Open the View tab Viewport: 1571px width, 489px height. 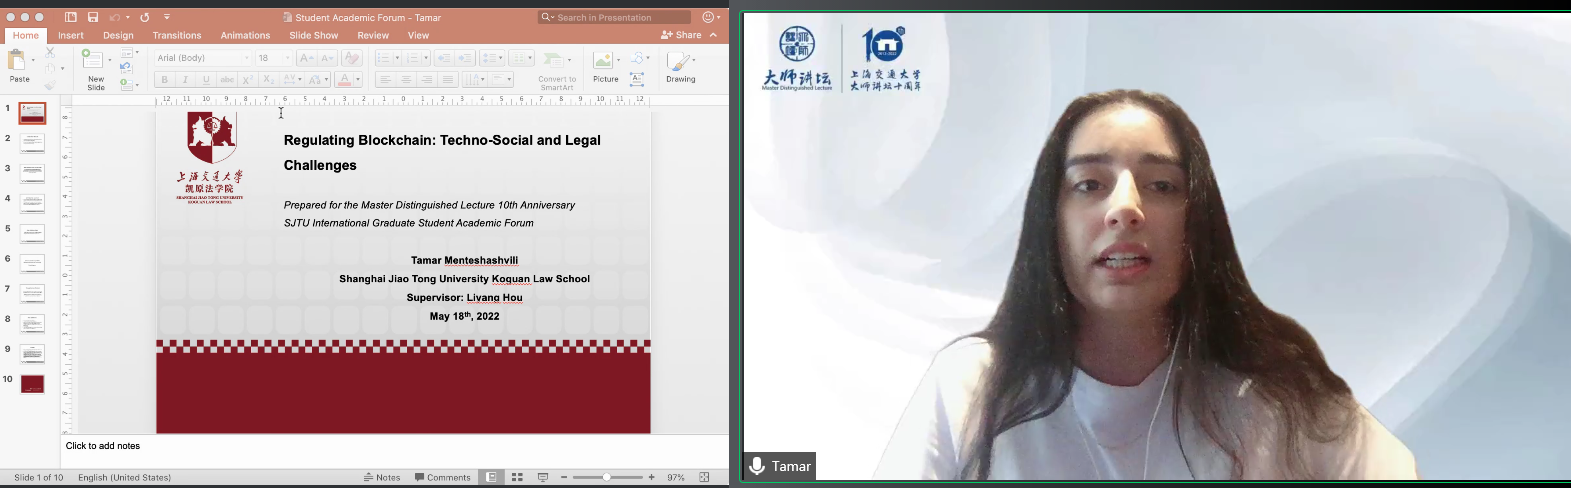418,35
